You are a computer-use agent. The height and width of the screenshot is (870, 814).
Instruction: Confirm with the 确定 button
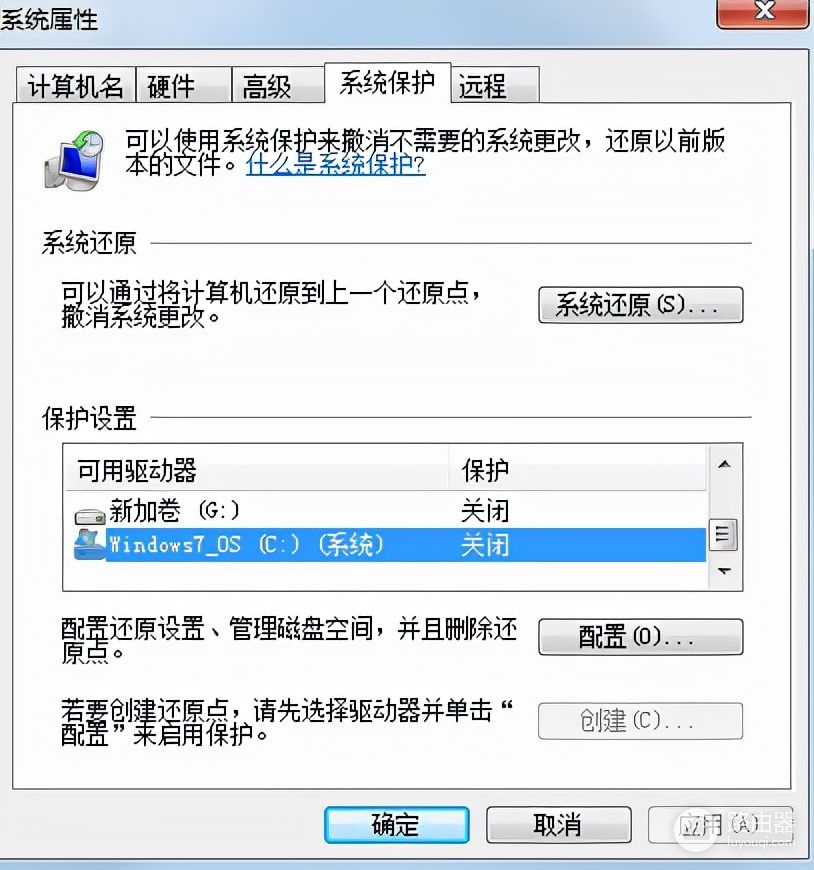point(396,825)
